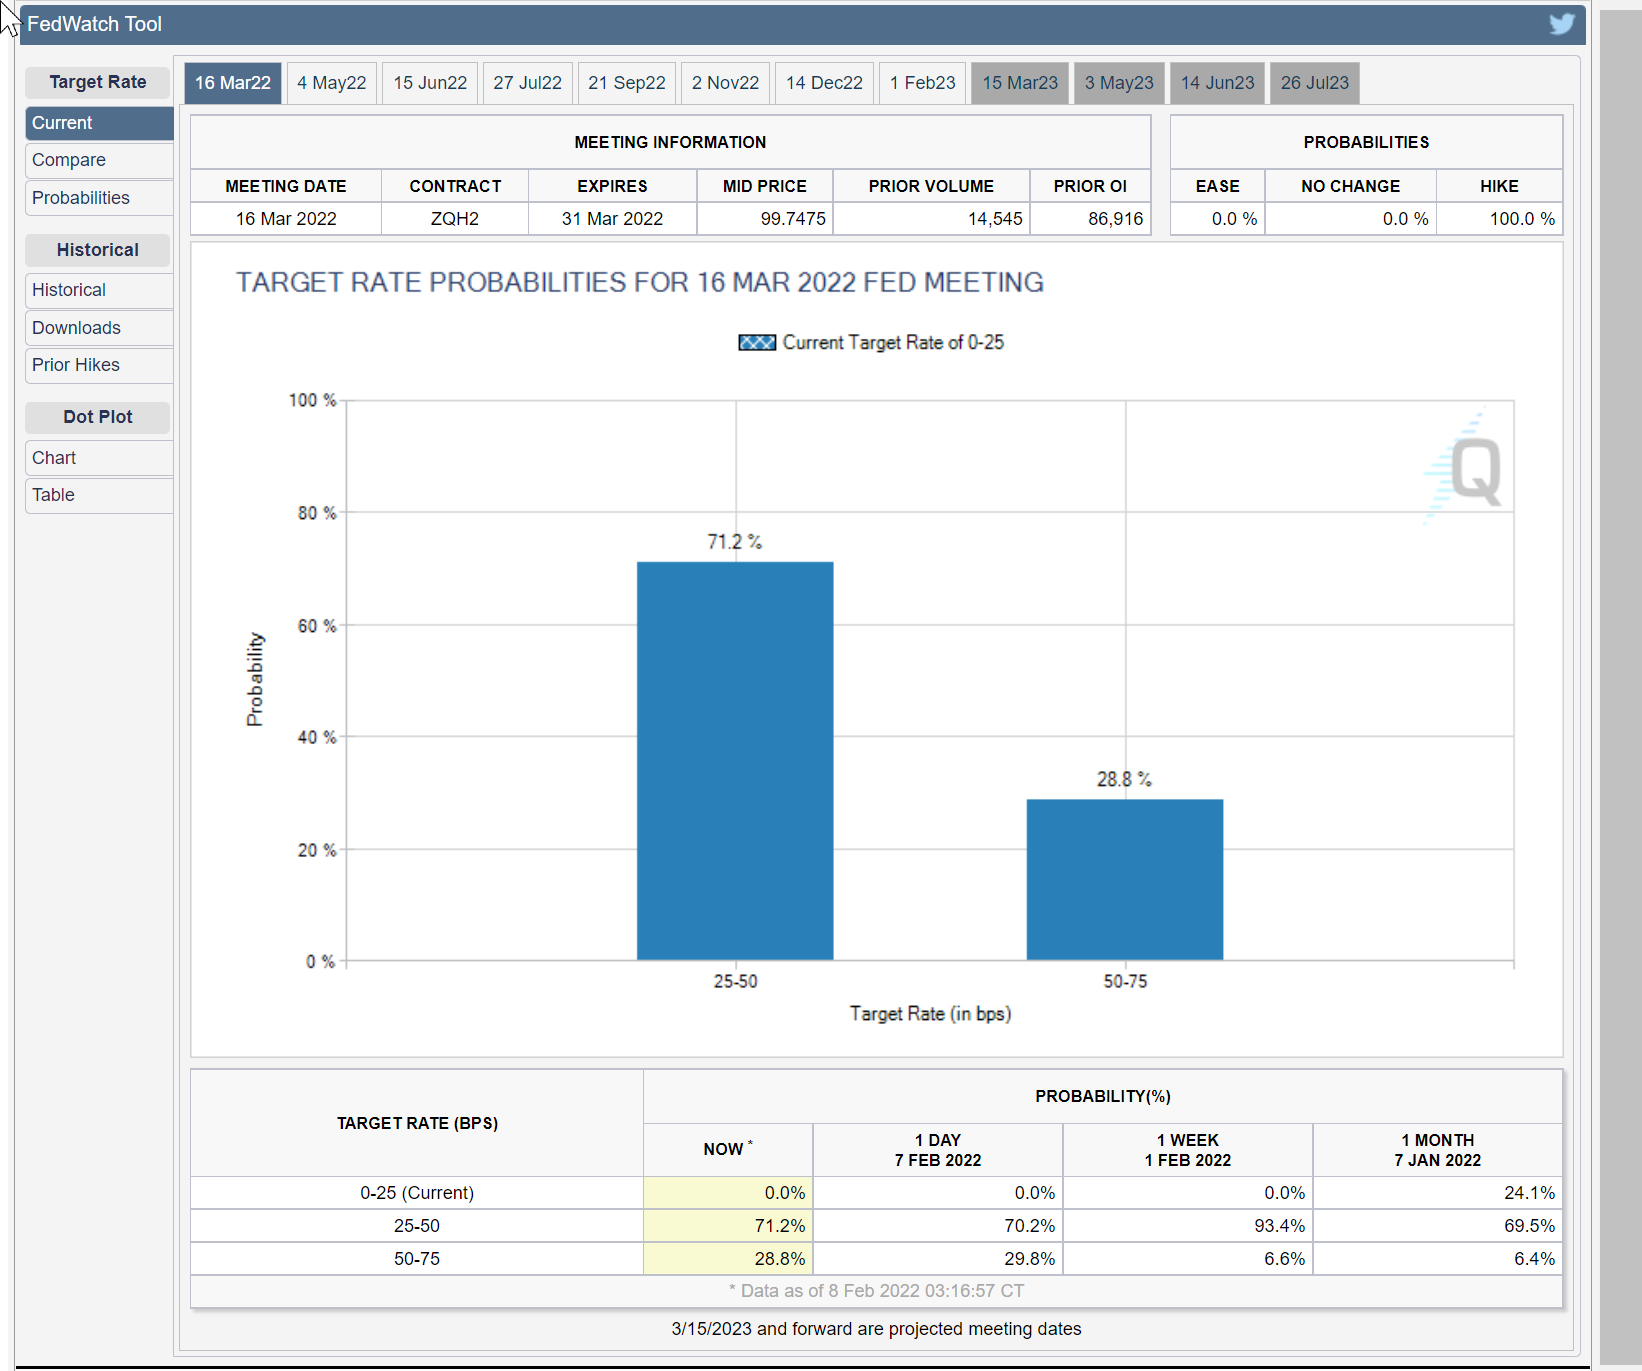Open the 4 May22 meeting tab
This screenshot has width=1642, height=1371.
[331, 83]
